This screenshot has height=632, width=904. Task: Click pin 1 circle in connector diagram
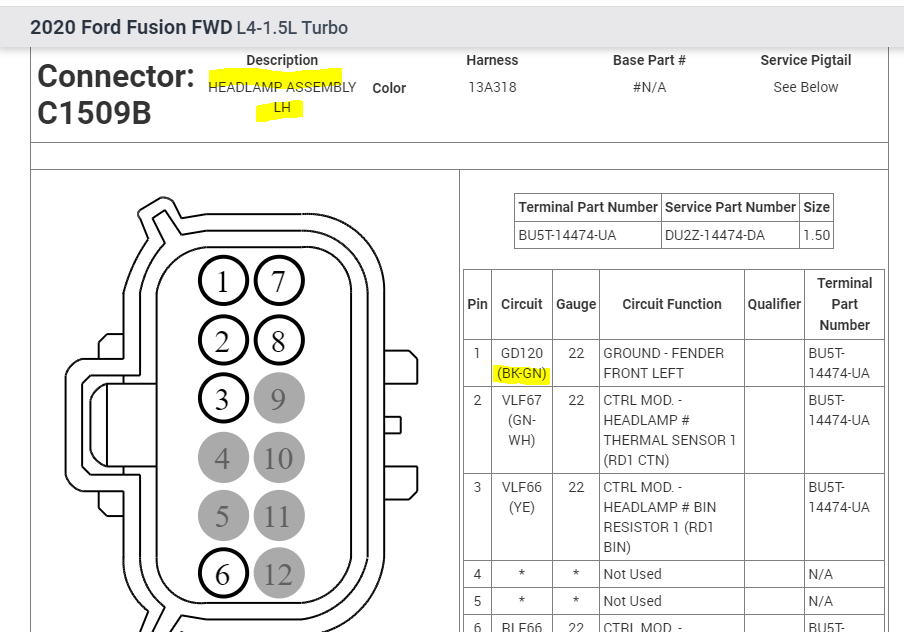(x=223, y=281)
